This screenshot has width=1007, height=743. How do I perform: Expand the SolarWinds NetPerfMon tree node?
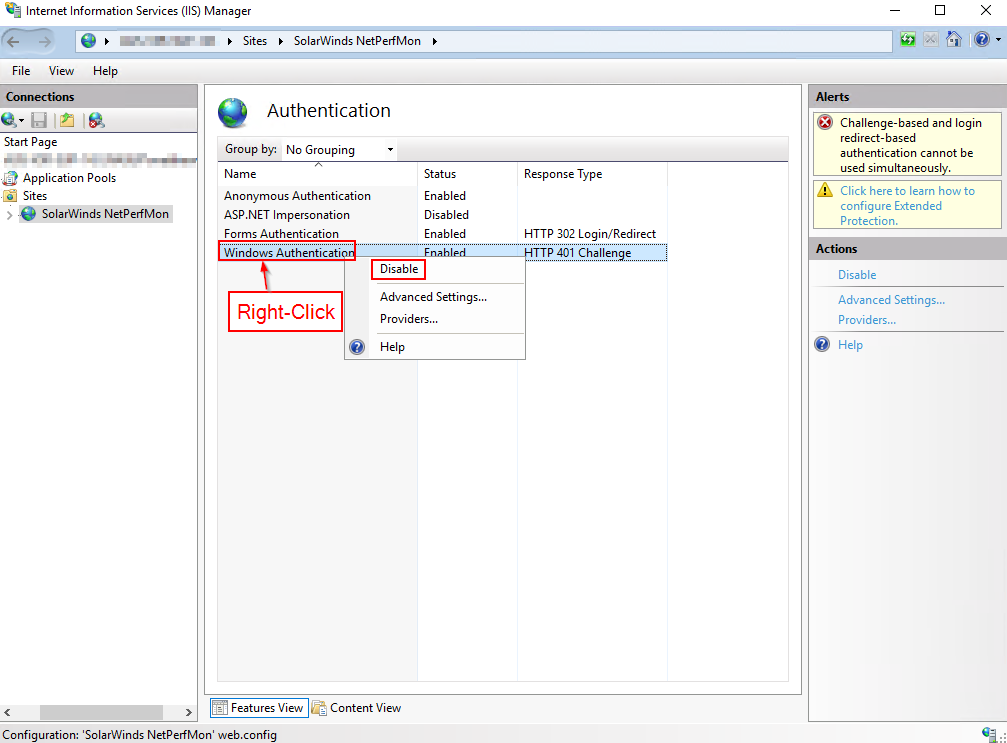point(10,214)
